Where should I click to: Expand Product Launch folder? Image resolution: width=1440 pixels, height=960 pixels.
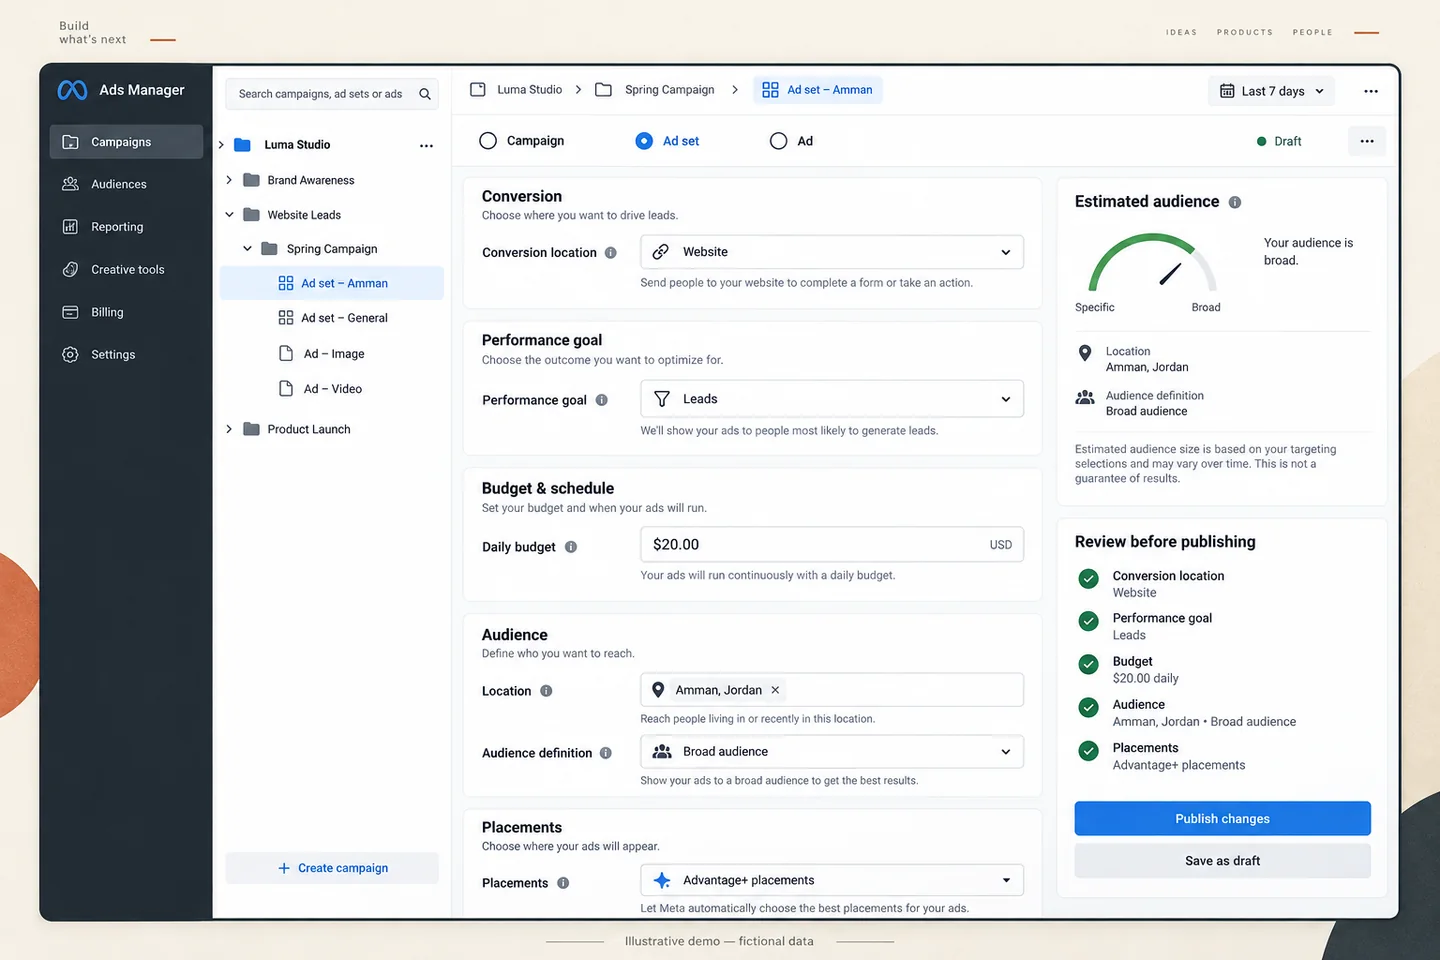tap(229, 429)
